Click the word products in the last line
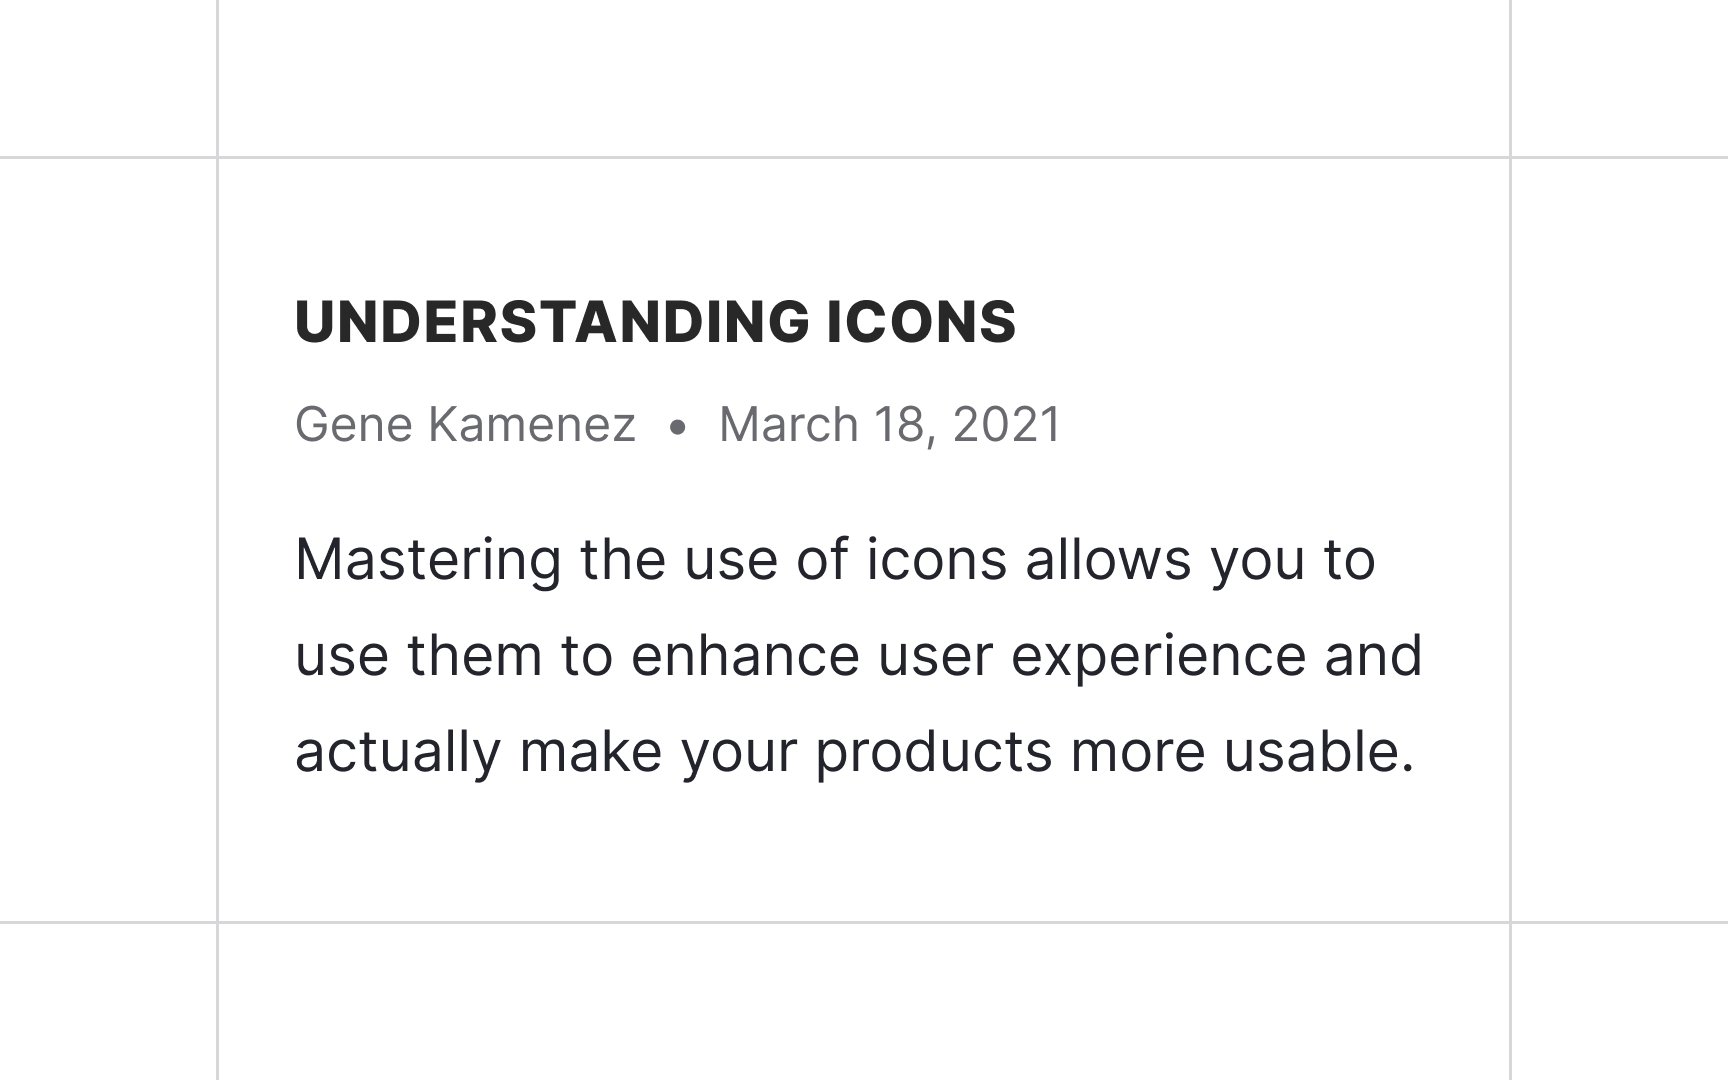The height and width of the screenshot is (1080, 1728). coord(933,752)
